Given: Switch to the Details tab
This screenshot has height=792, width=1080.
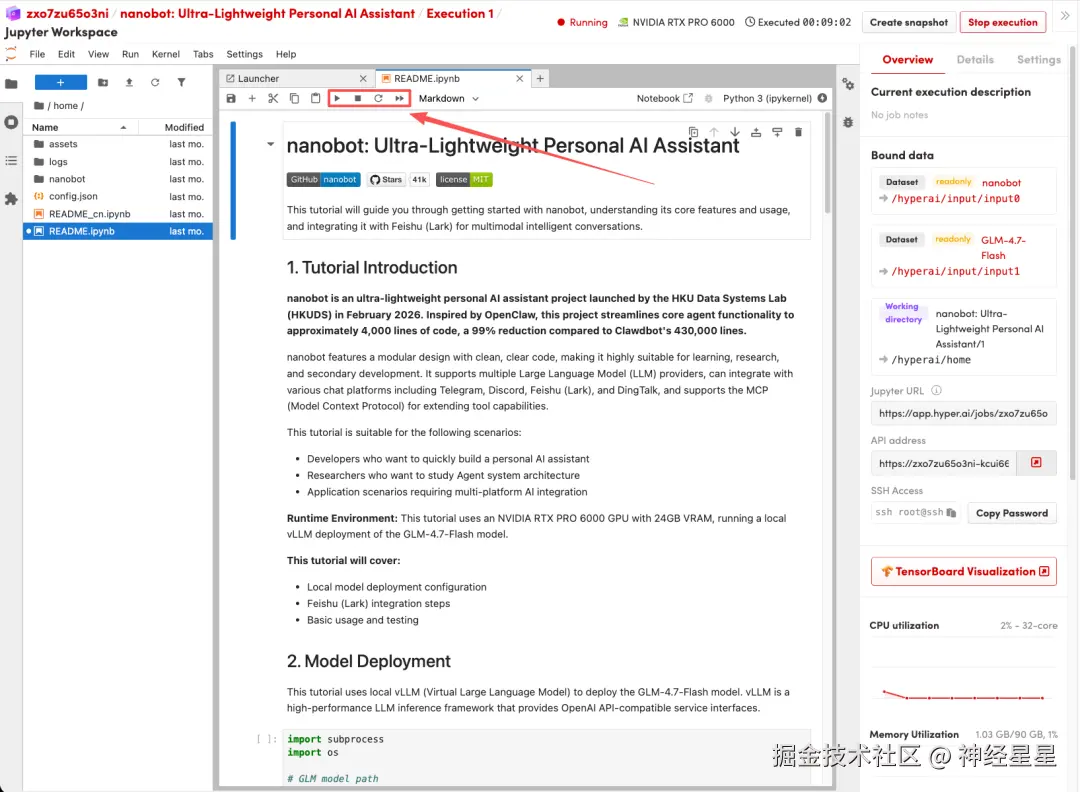Looking at the screenshot, I should pyautogui.click(x=975, y=60).
